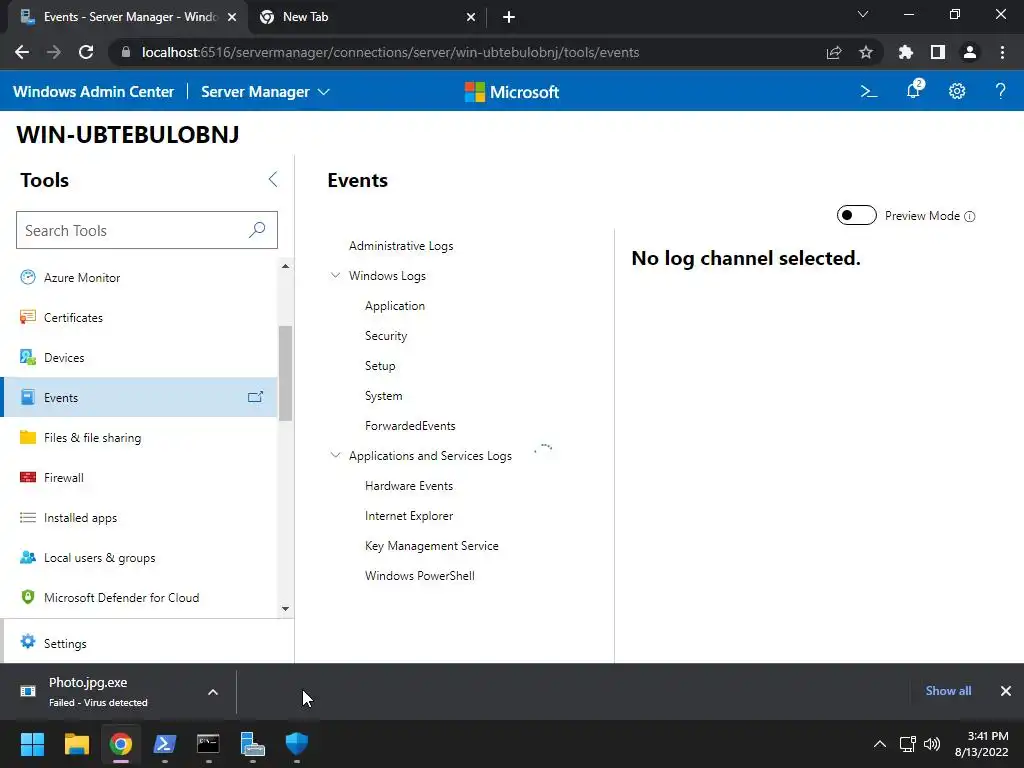Collapse the Windows Logs tree node
The height and width of the screenshot is (768, 1024).
coord(336,276)
